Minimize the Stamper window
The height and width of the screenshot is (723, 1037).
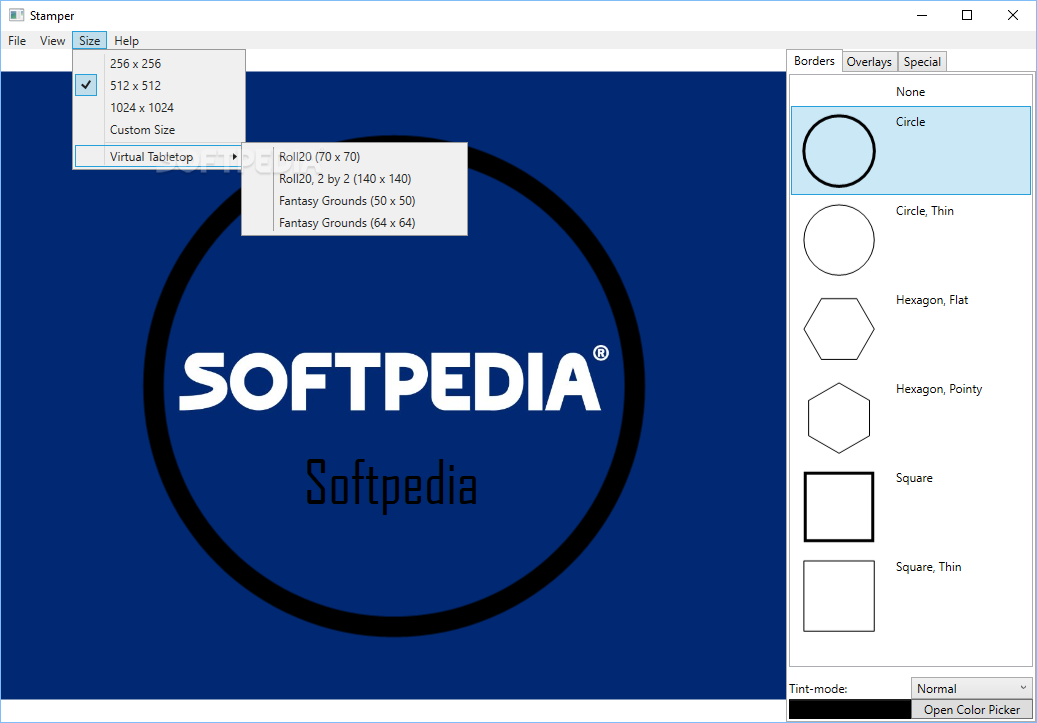[922, 15]
